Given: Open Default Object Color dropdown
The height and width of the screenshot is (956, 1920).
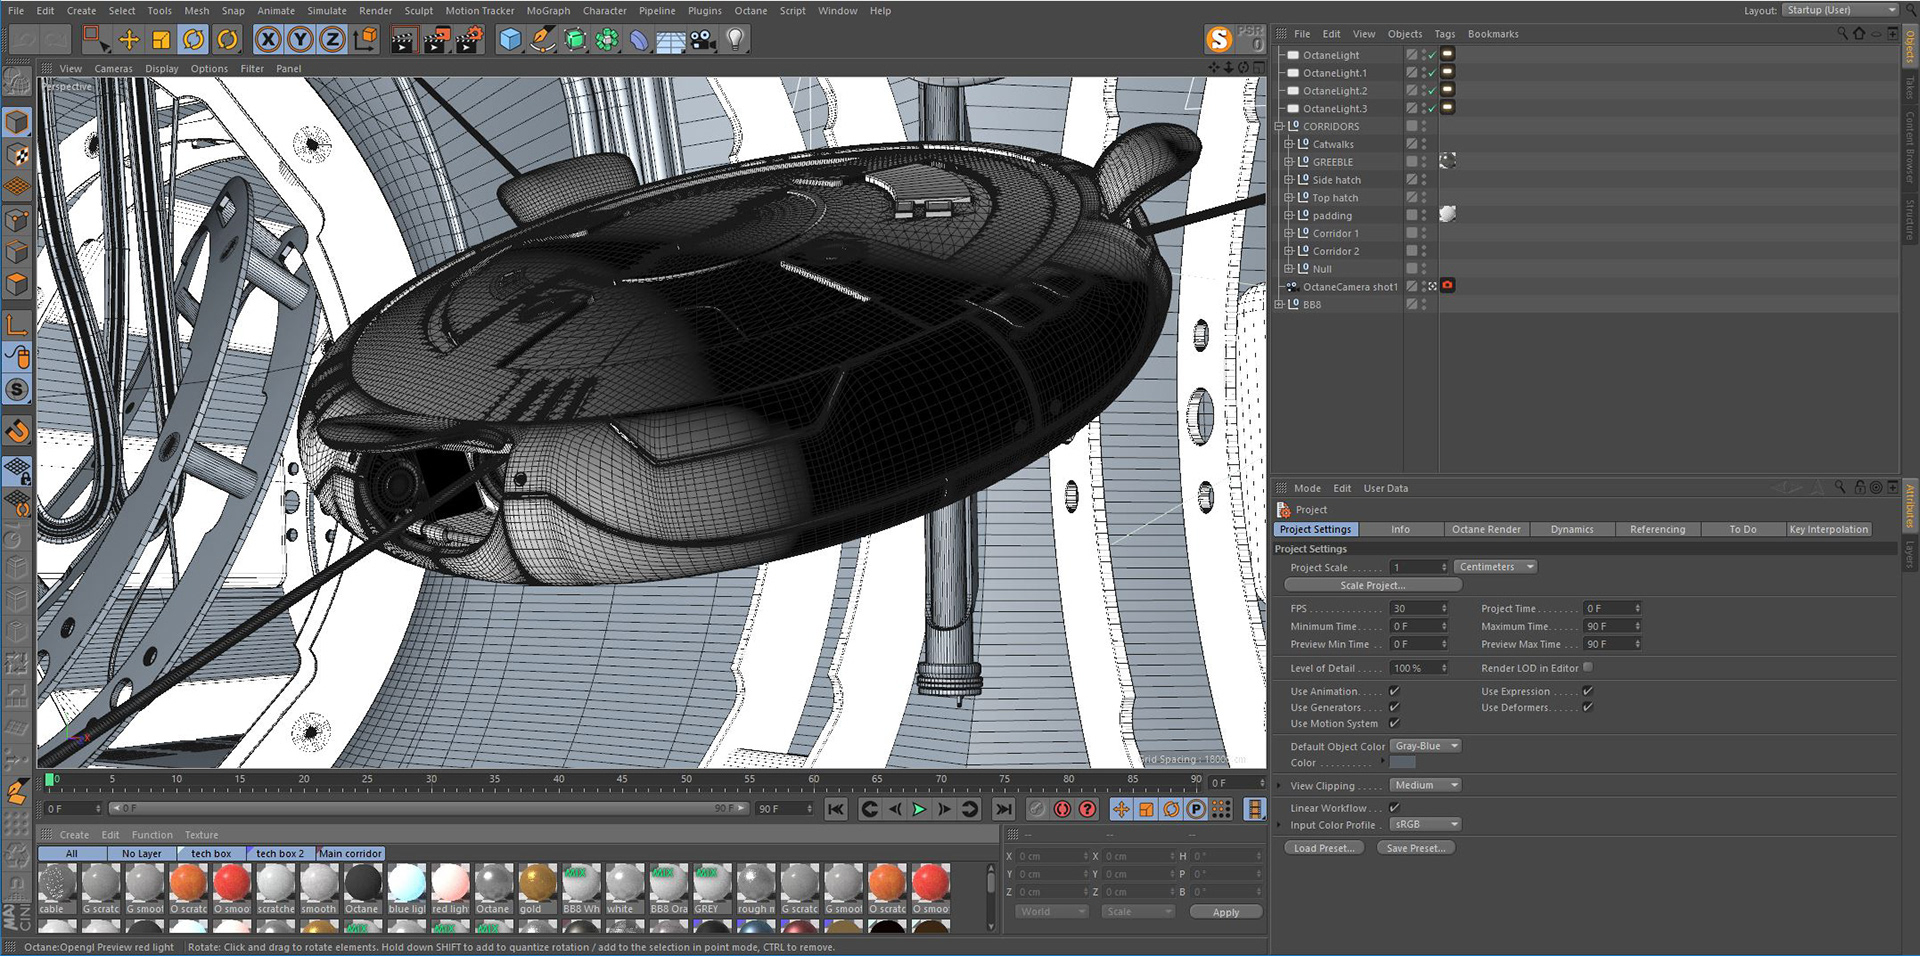Looking at the screenshot, I should click(x=1425, y=746).
